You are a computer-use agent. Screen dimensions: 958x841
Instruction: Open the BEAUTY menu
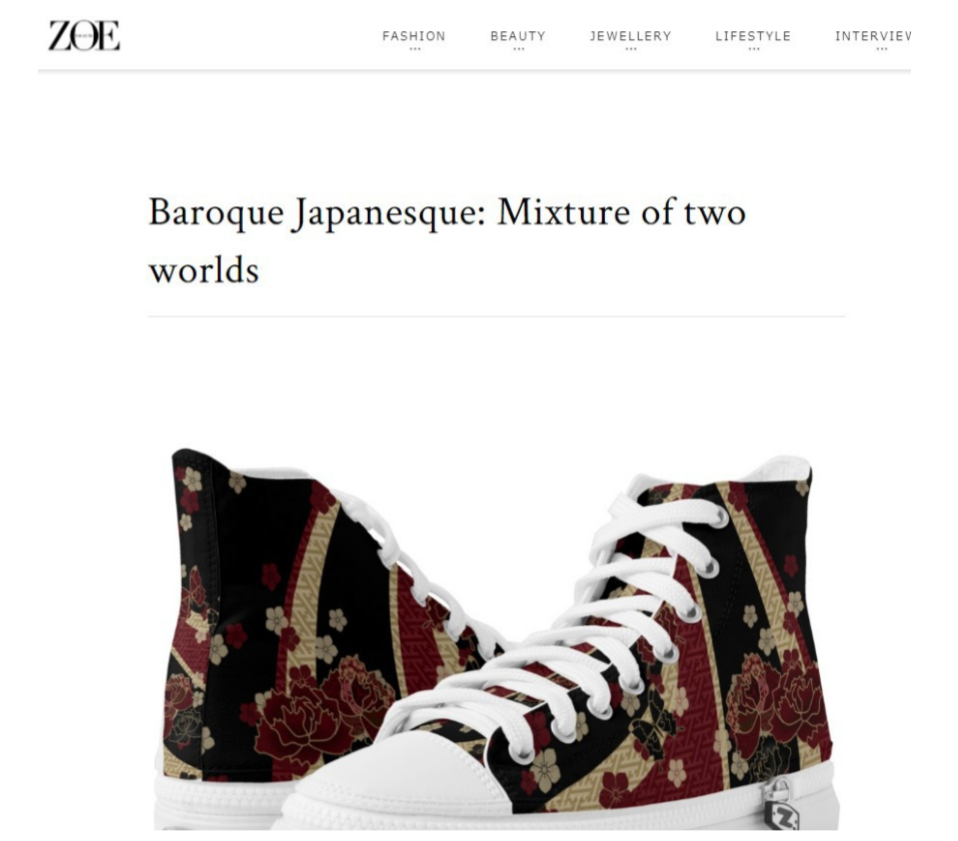pos(517,36)
